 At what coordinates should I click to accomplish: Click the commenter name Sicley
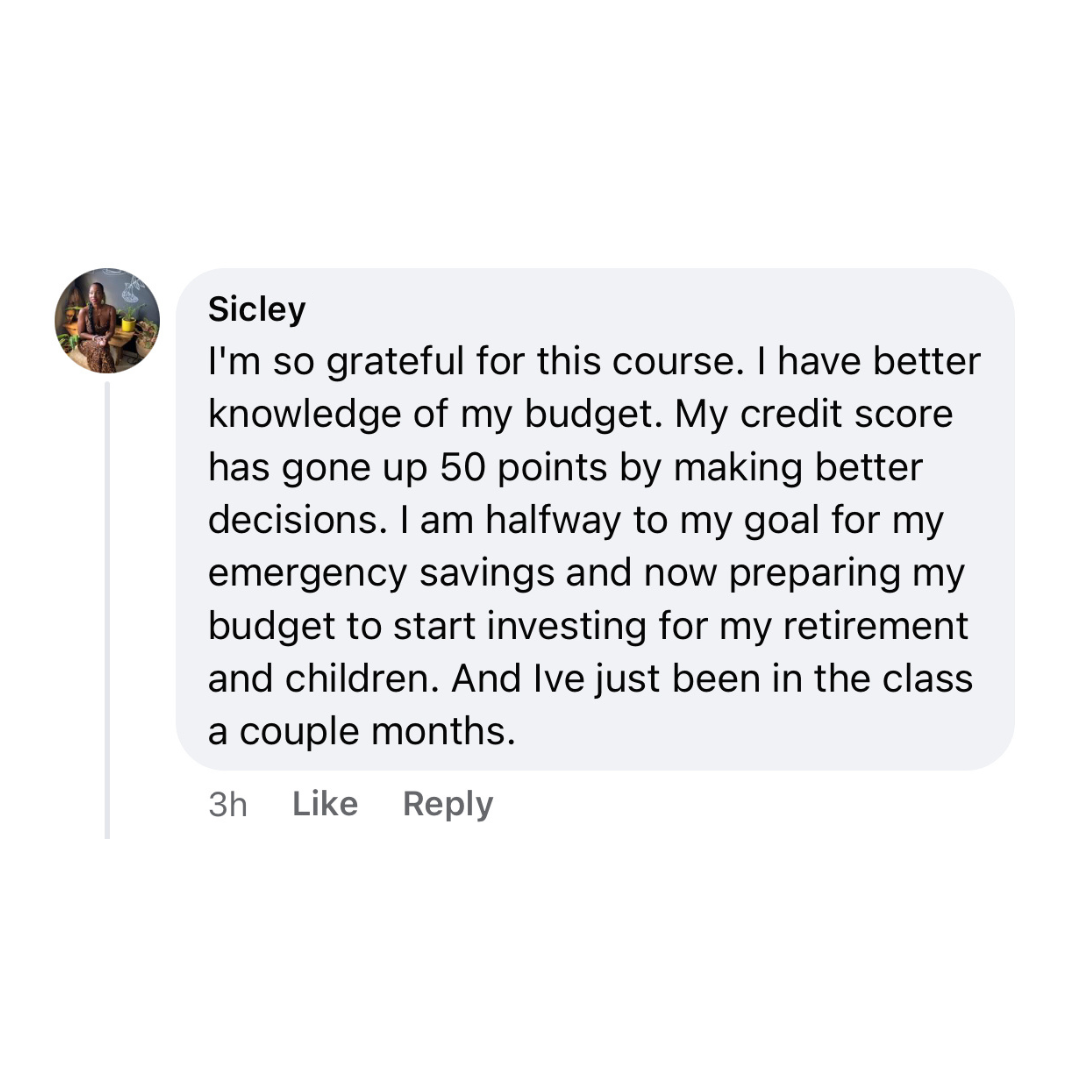coord(257,309)
